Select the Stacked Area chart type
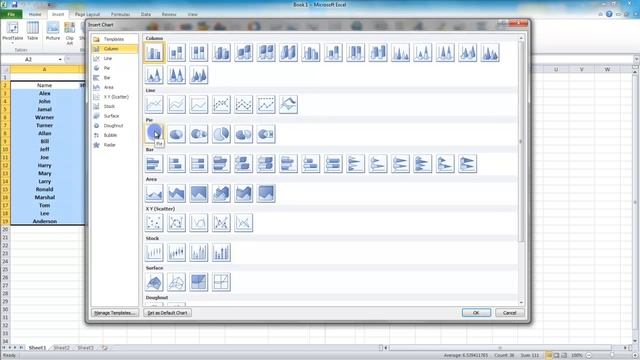The image size is (640, 360). 176,193
